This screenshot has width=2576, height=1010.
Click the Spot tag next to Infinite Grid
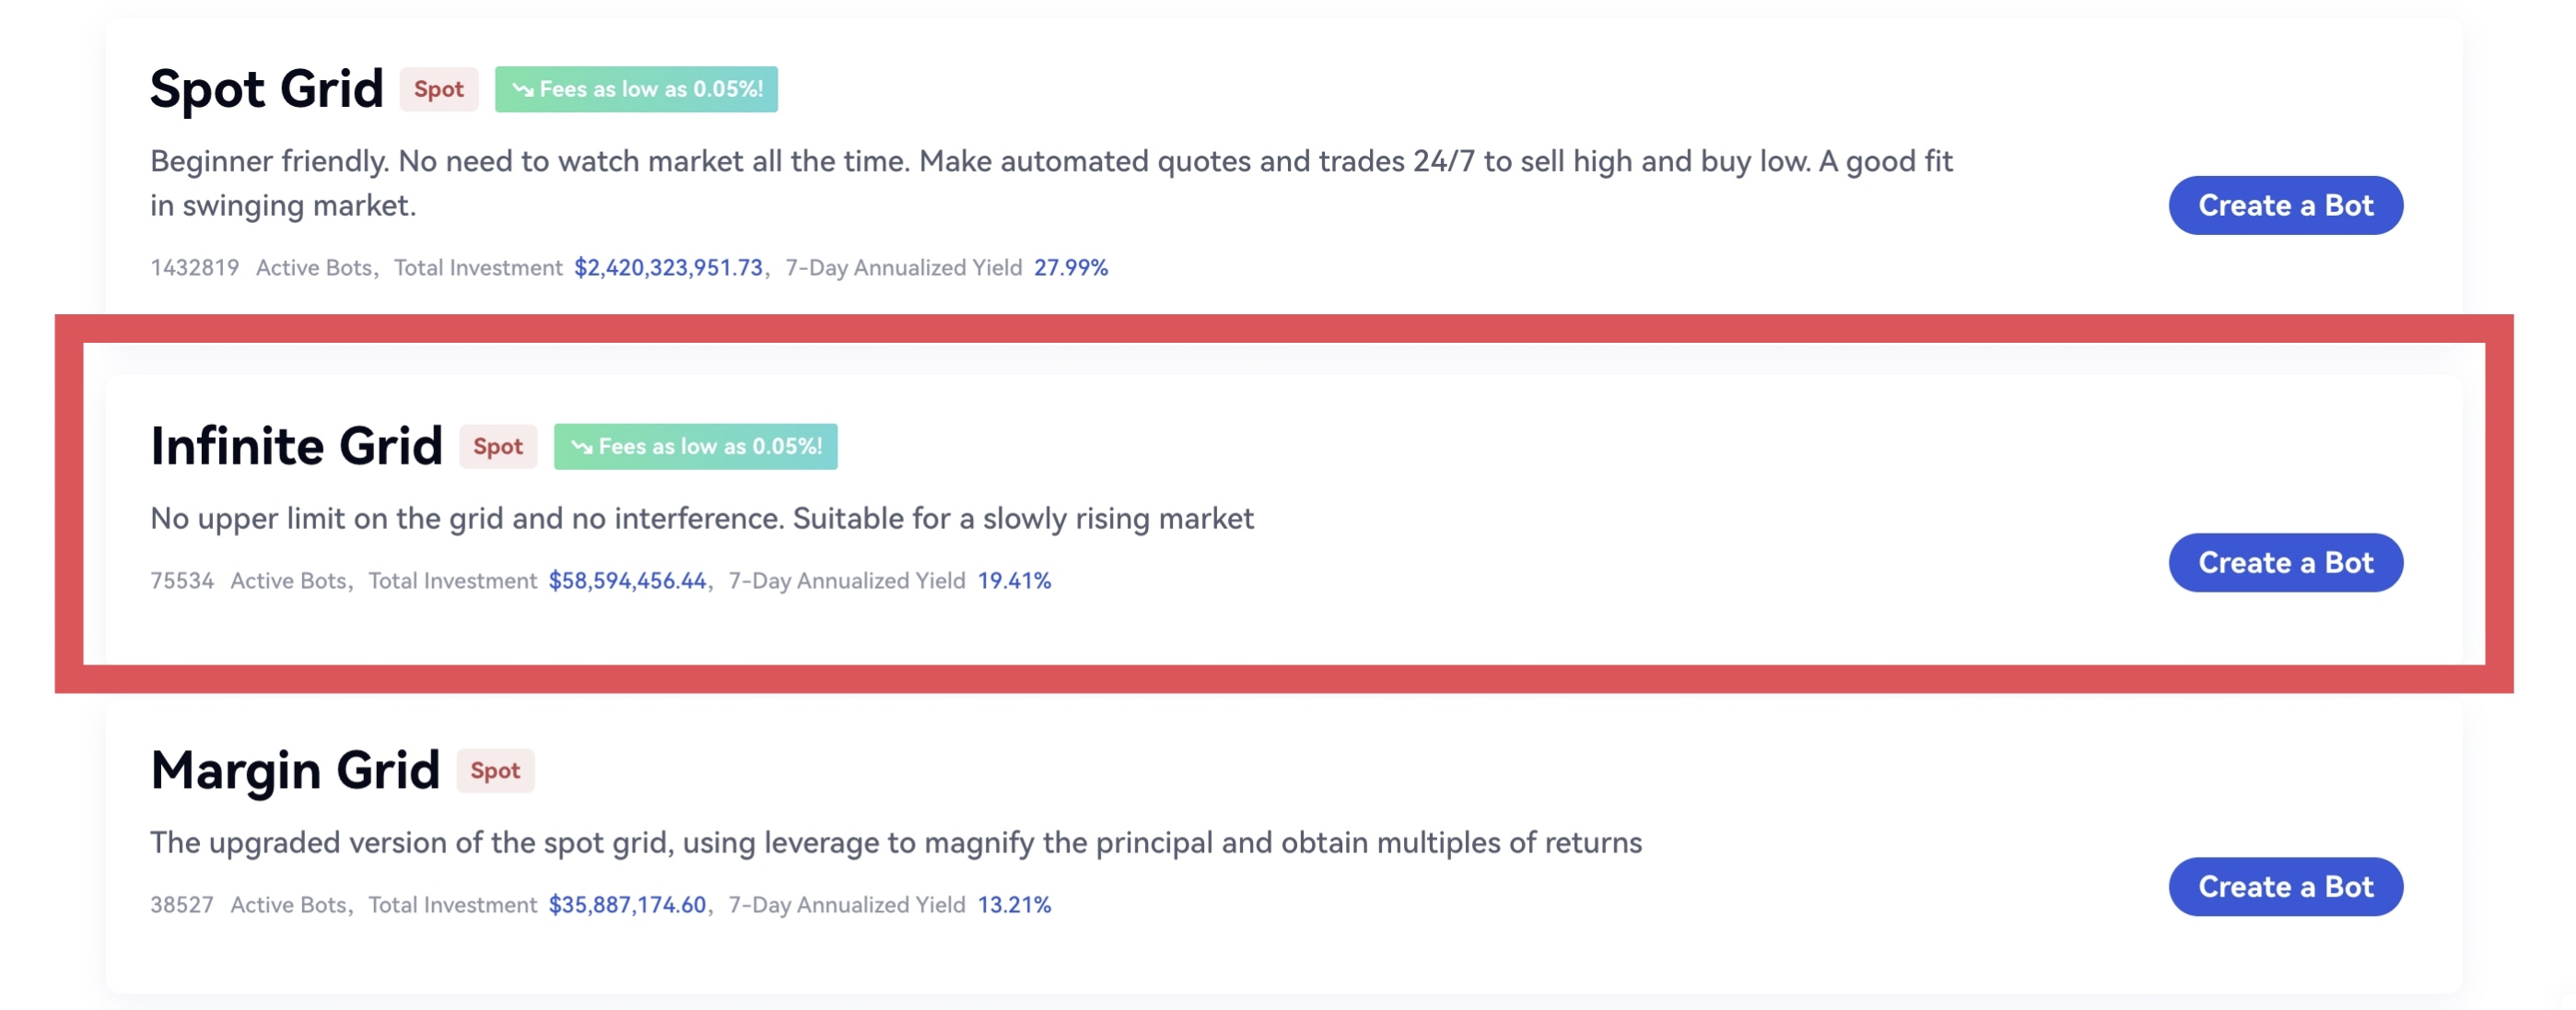click(498, 447)
